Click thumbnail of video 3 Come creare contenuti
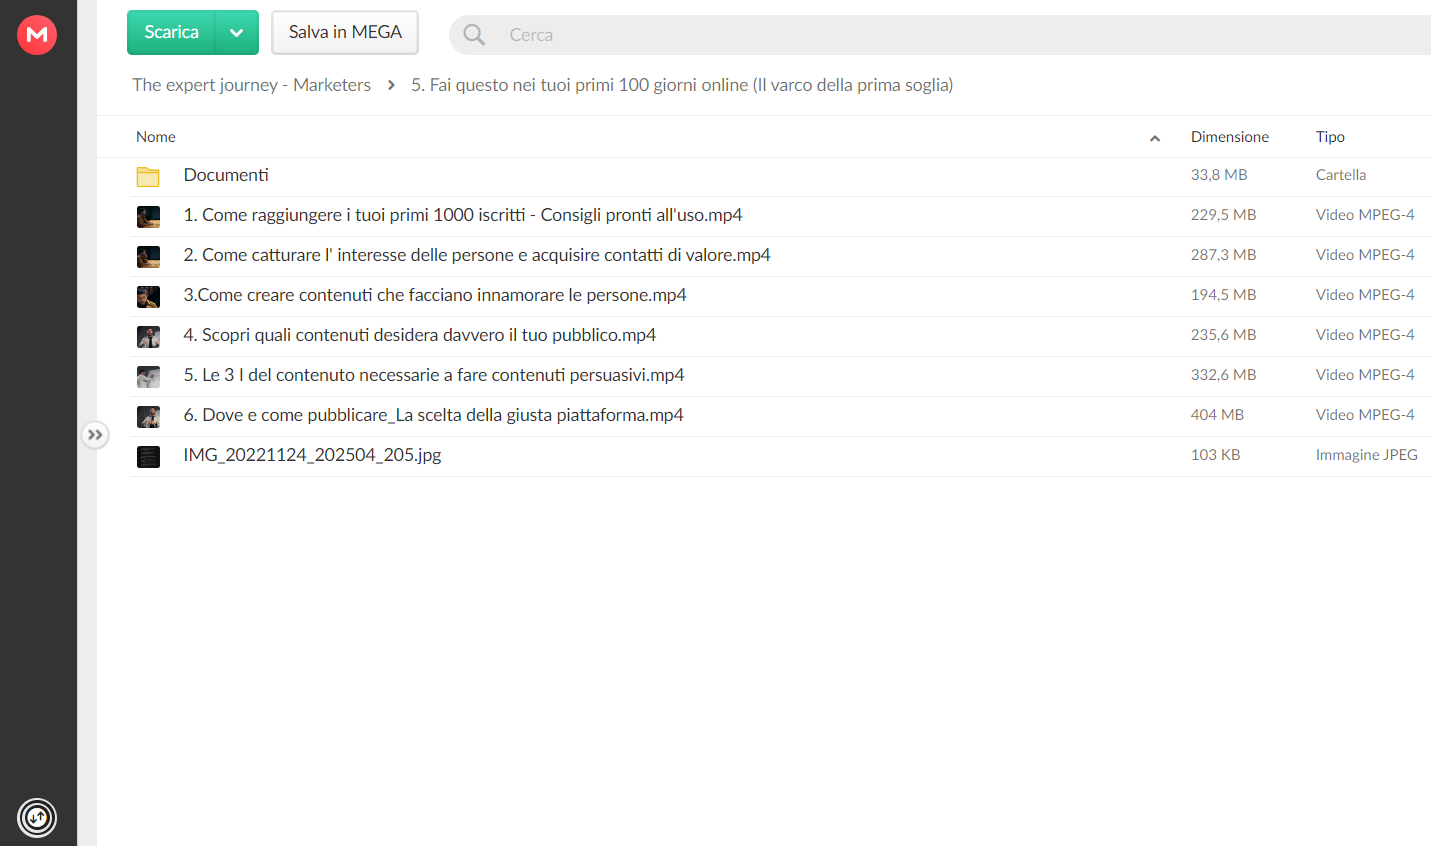Image resolution: width=1431 pixels, height=846 pixels. coord(148,297)
